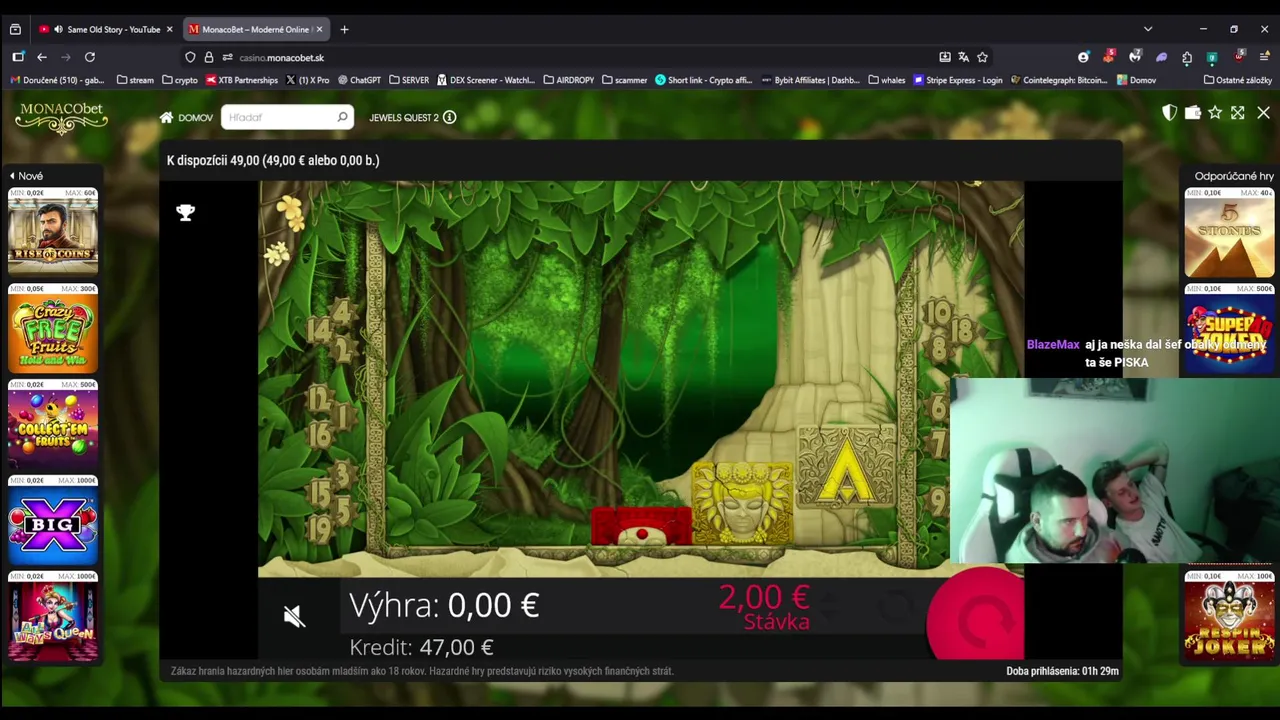View site padlock security info
Screen dimensions: 1280x720
(209, 57)
